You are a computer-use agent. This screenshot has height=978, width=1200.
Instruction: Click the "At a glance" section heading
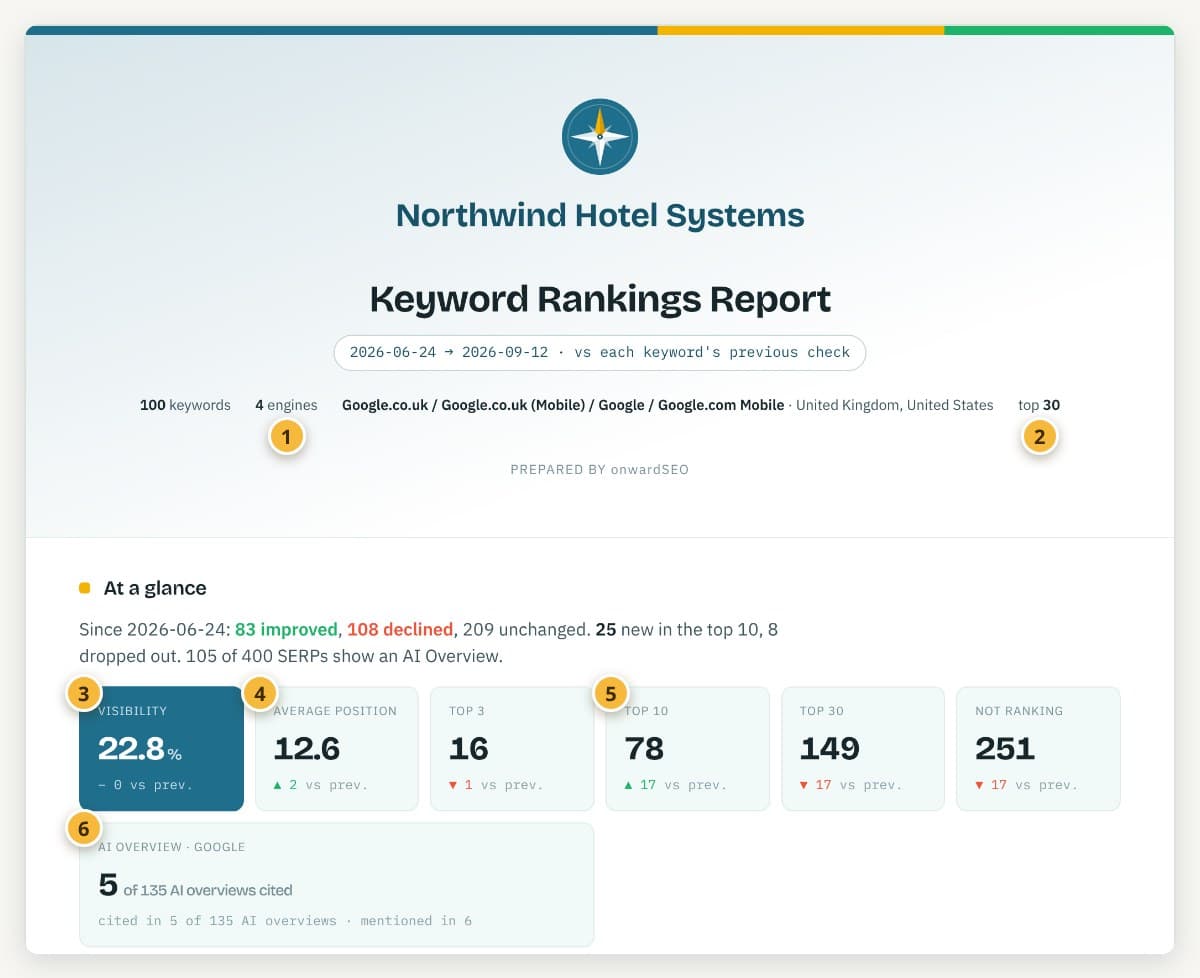(x=155, y=588)
